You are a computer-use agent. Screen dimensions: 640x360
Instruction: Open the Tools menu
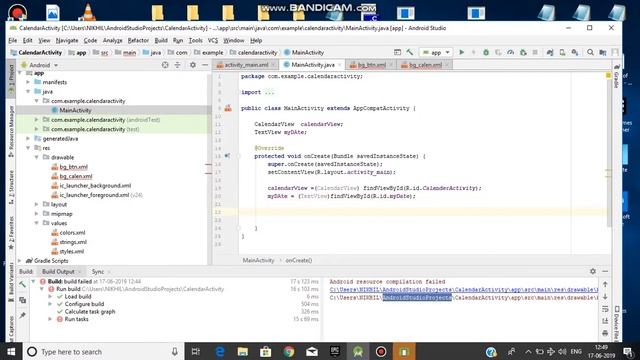(x=195, y=40)
